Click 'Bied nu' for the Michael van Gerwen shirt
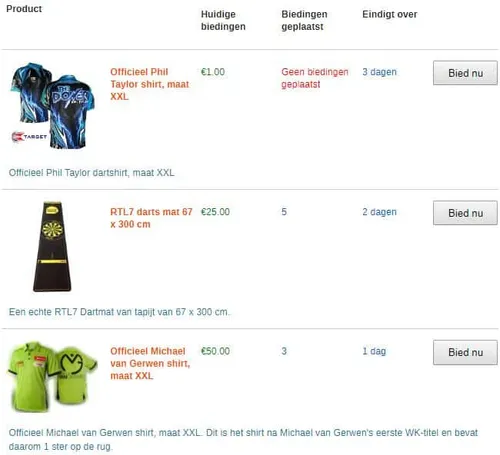This screenshot has height=455, width=500. point(465,352)
